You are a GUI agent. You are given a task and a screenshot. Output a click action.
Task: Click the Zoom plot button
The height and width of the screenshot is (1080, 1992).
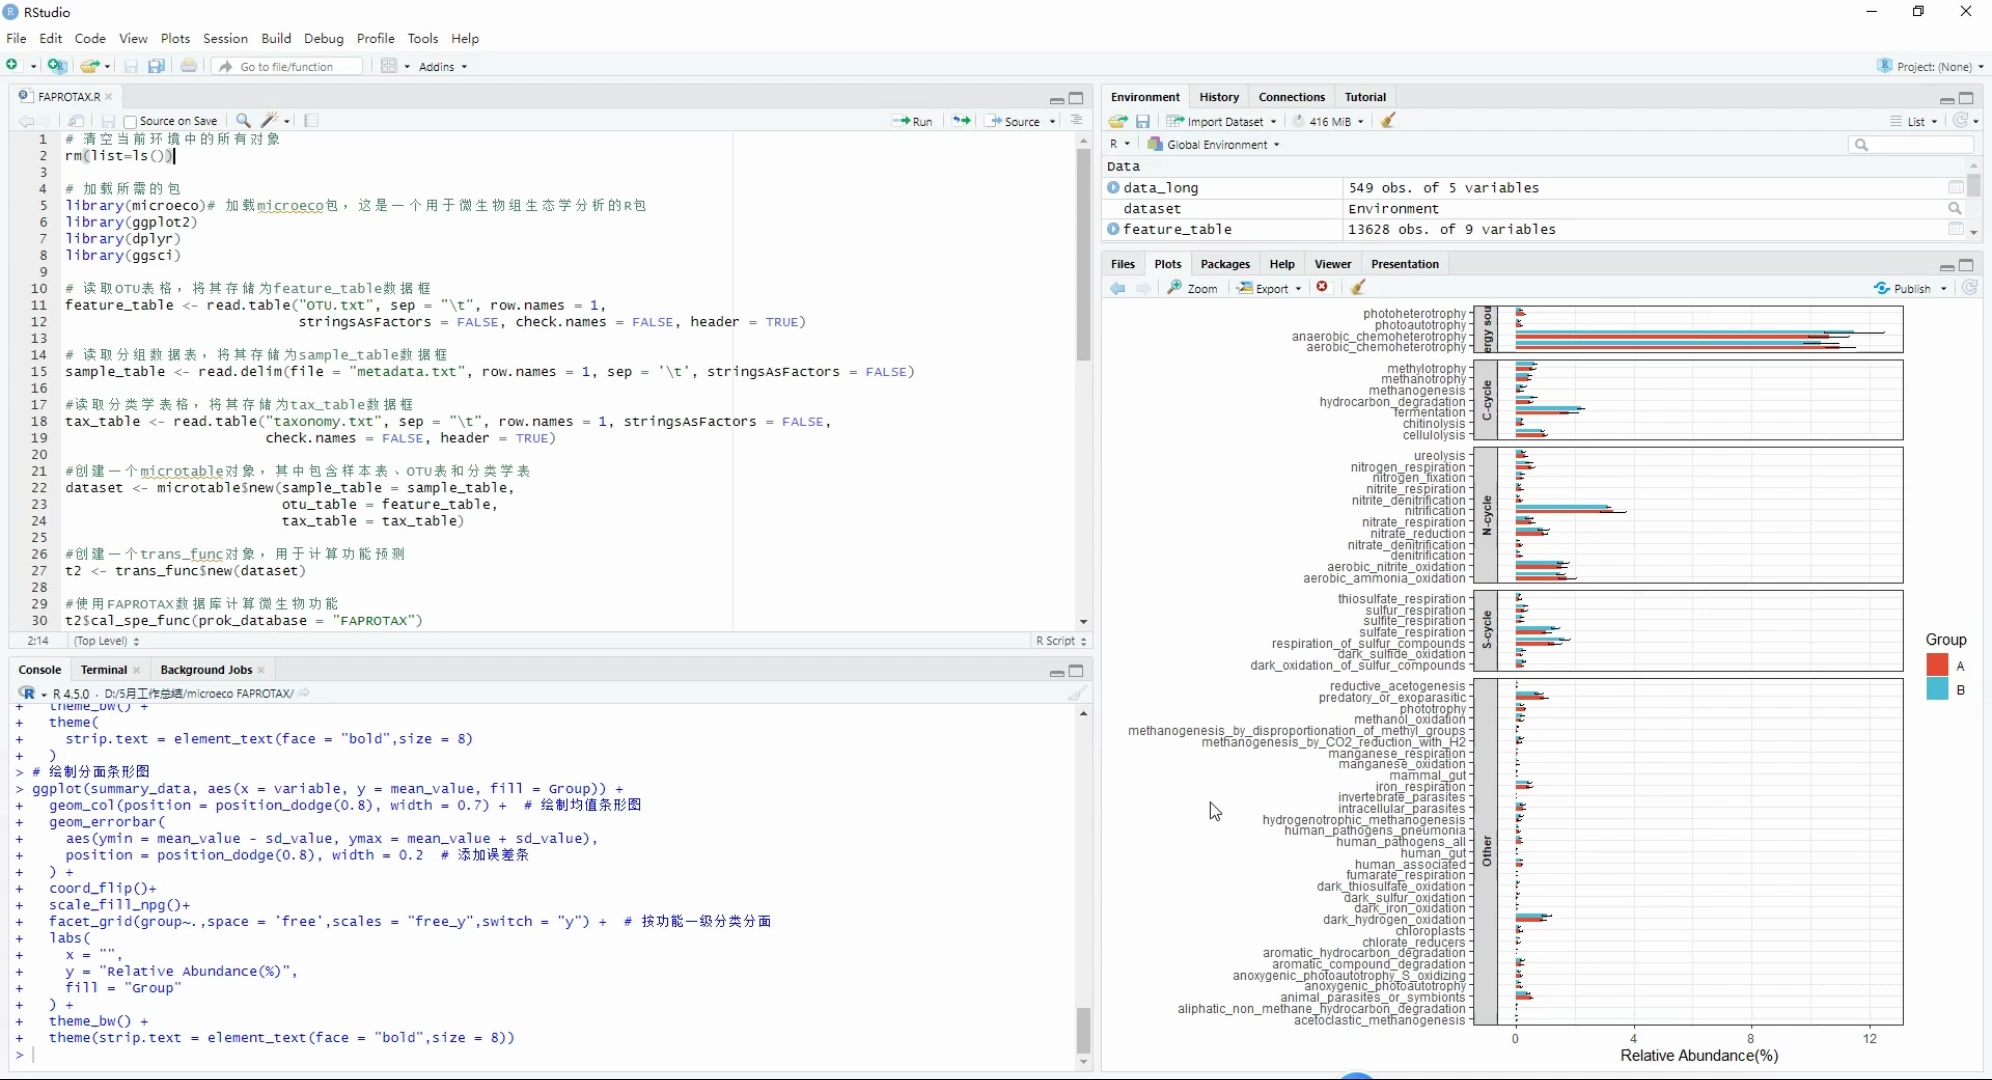[x=1193, y=288]
